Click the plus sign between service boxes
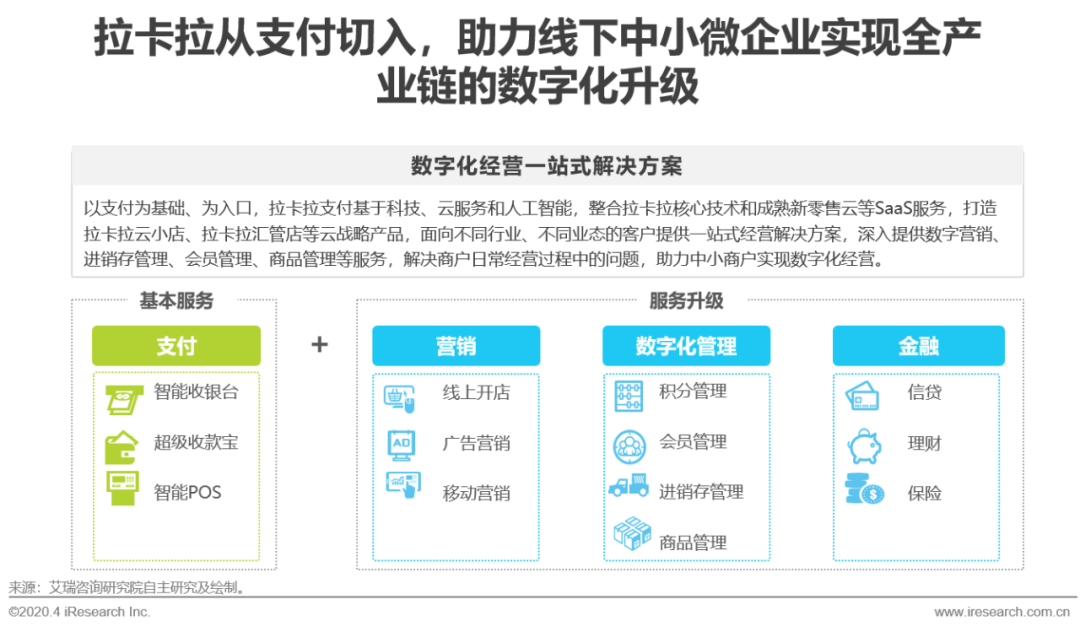The height and width of the screenshot is (632, 1080). coord(320,344)
